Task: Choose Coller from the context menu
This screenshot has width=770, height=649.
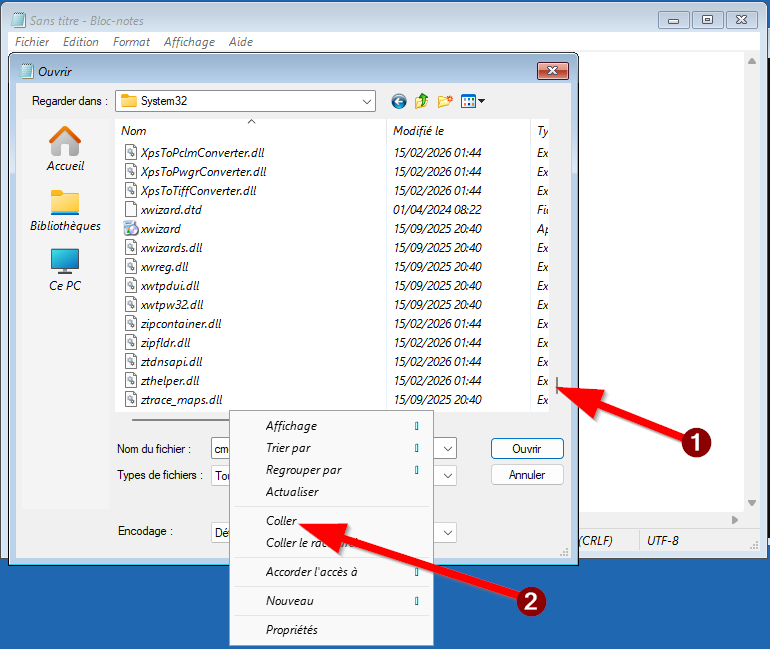Action: 281,521
